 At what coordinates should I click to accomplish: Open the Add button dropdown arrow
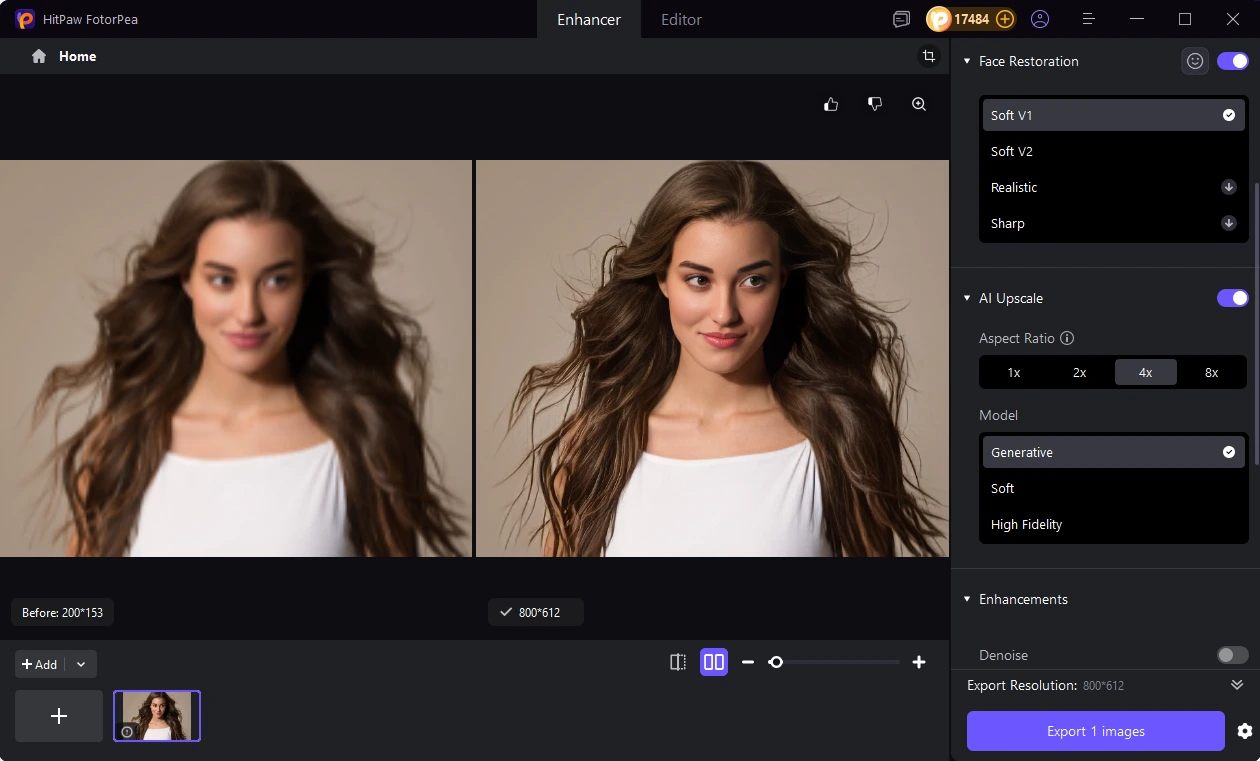tap(81, 663)
